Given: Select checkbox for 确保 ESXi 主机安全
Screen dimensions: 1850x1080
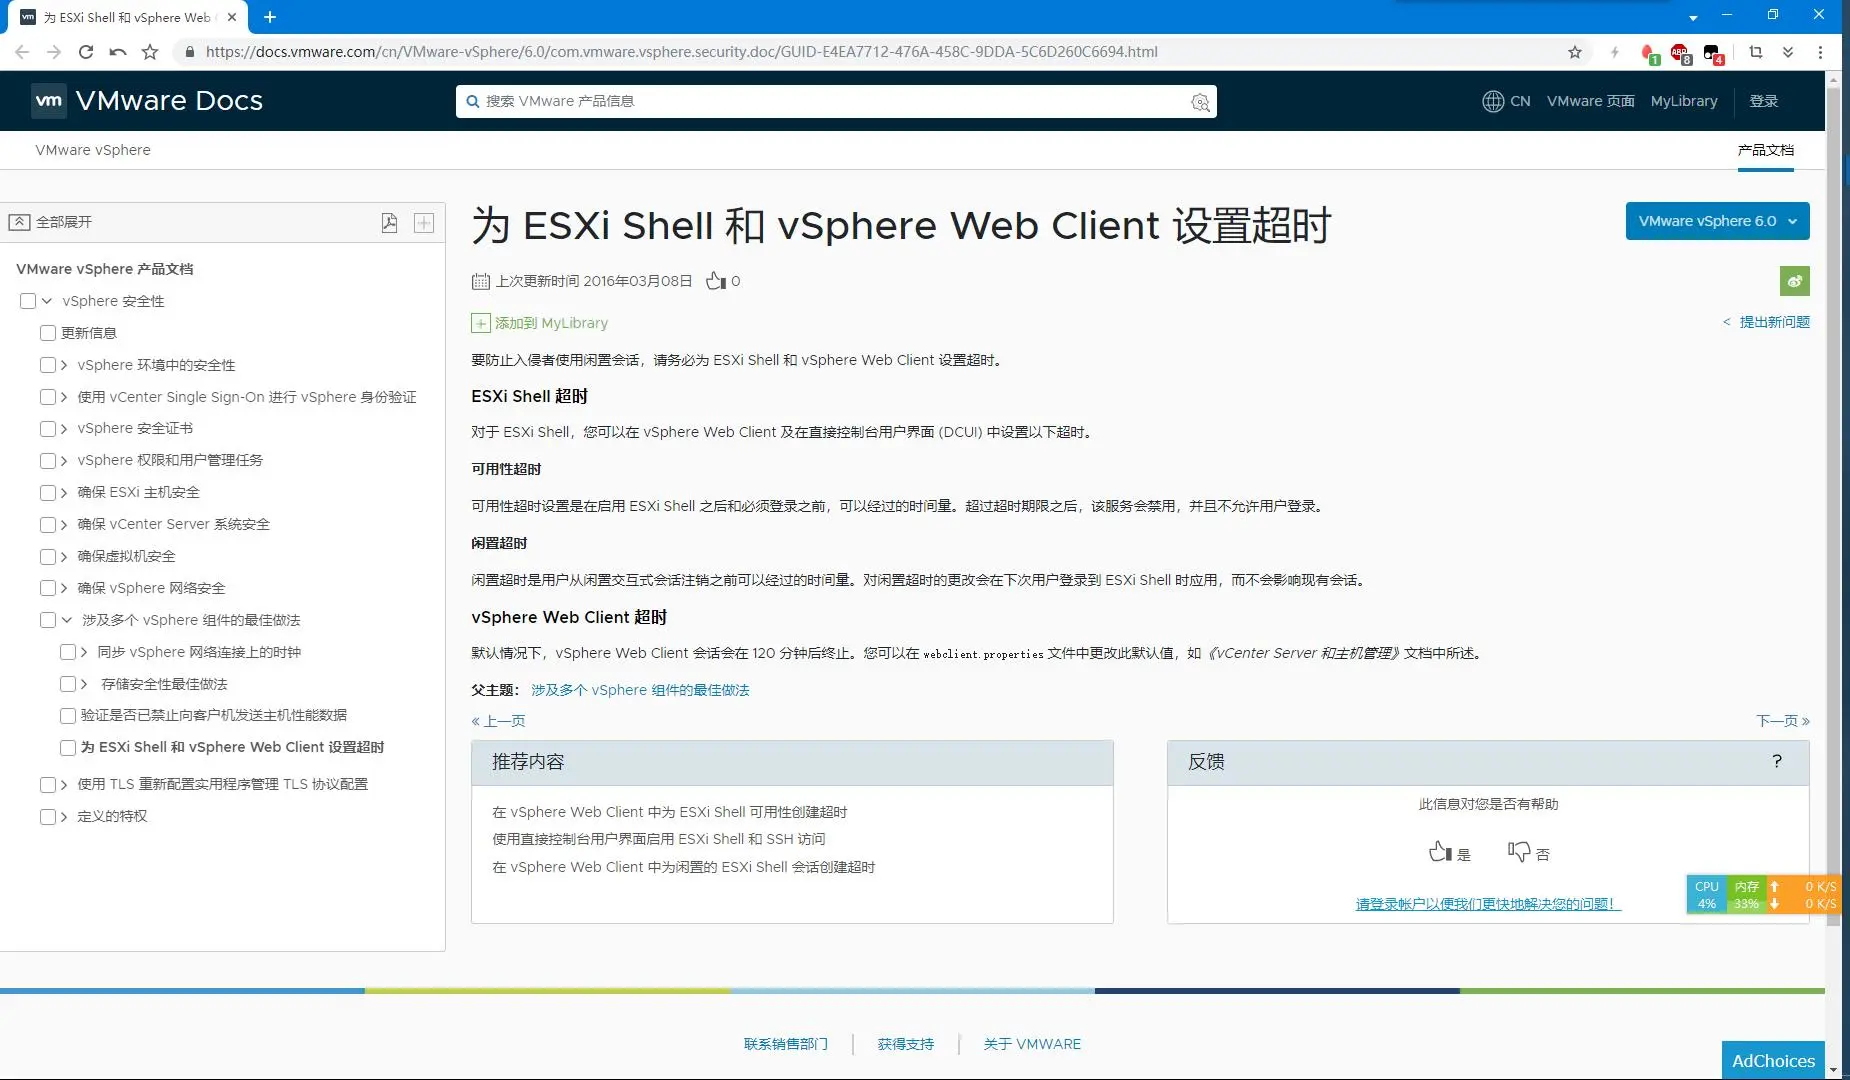Looking at the screenshot, I should click(48, 492).
